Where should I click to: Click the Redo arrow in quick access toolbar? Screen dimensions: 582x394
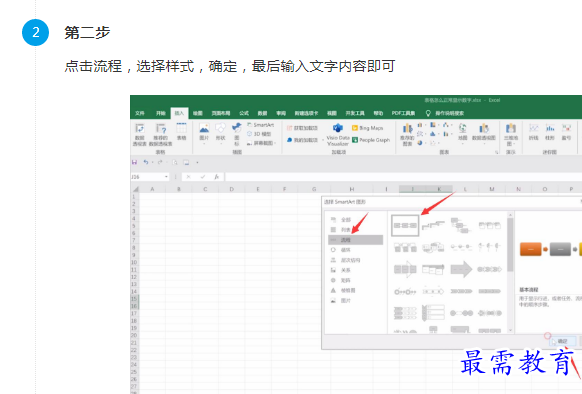coord(160,162)
